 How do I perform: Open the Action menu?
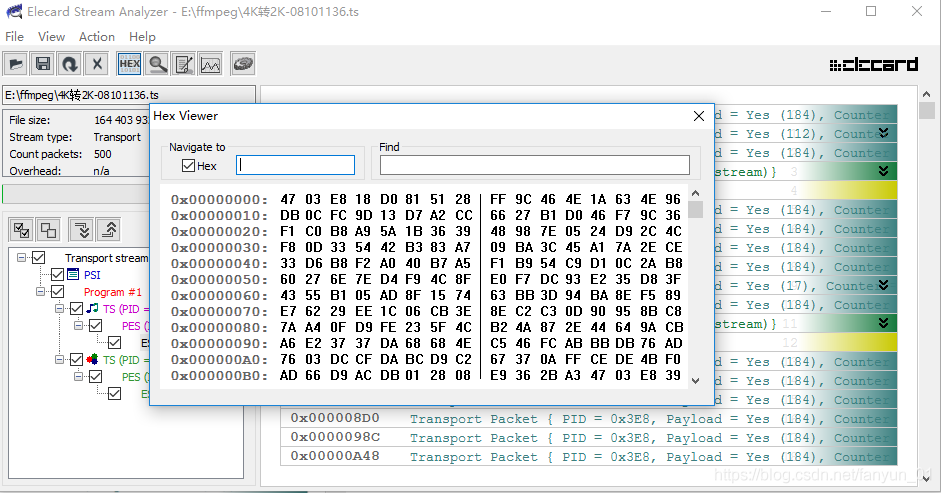(x=97, y=37)
